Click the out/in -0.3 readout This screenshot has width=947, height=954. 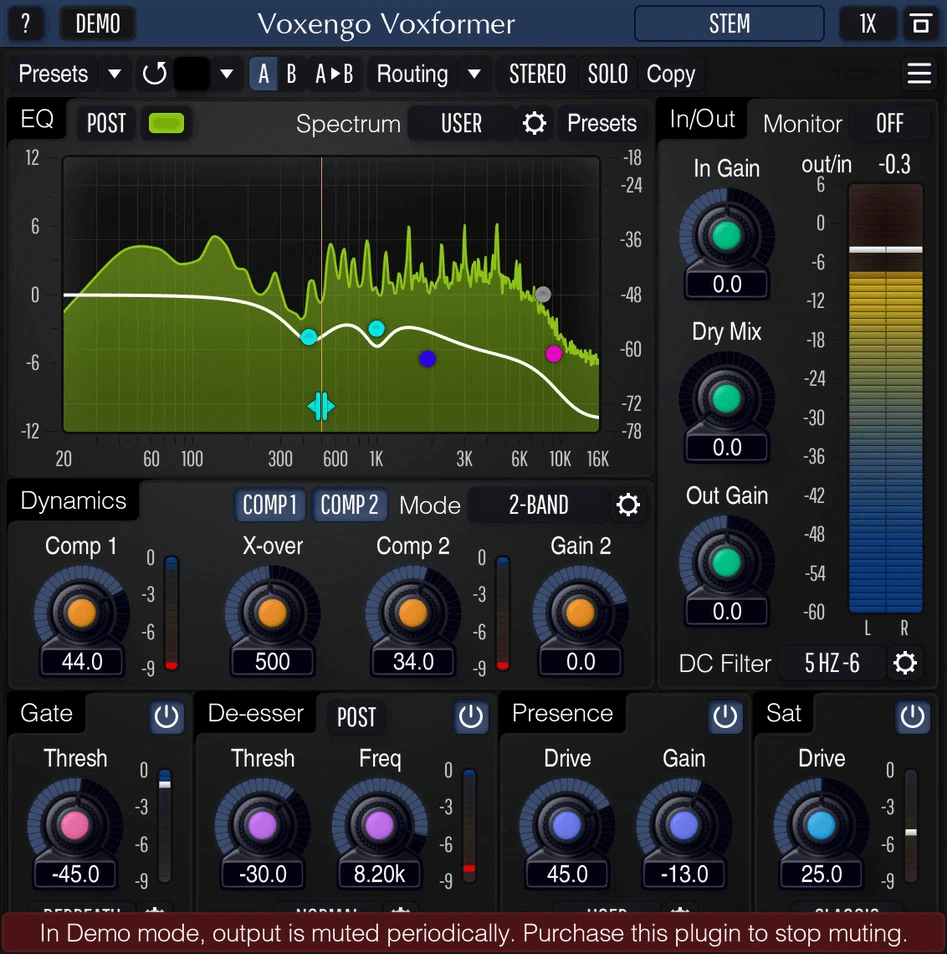pos(894,164)
